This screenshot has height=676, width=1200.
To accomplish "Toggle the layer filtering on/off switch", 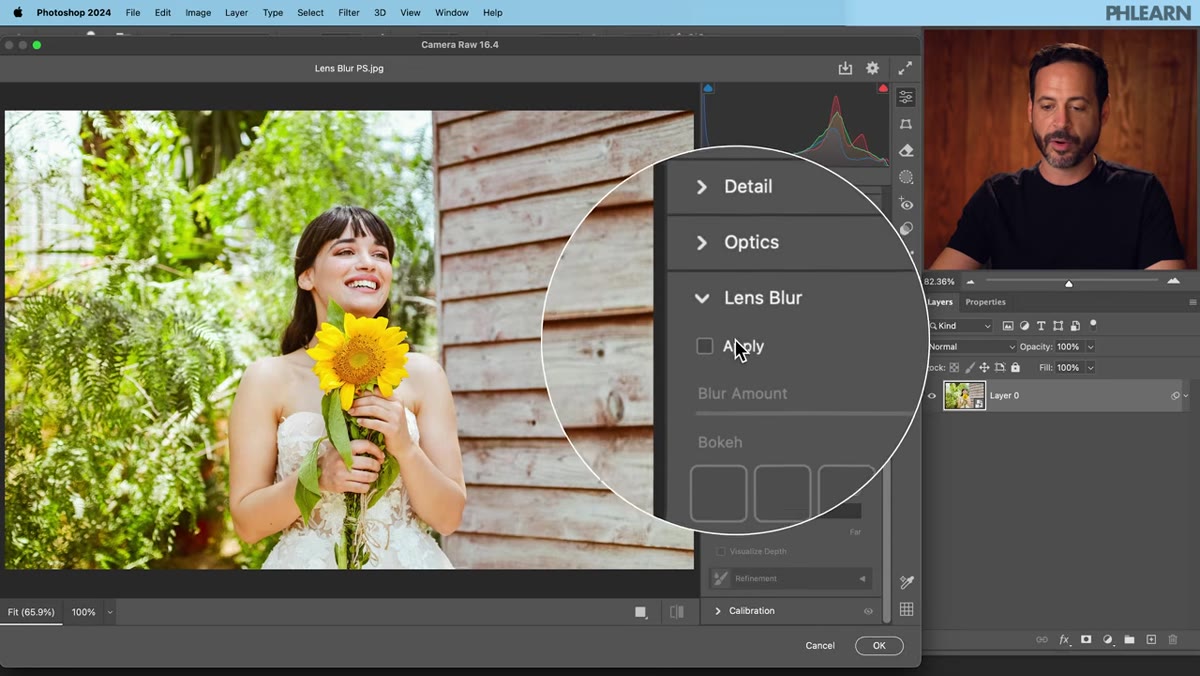I will 1093,324.
